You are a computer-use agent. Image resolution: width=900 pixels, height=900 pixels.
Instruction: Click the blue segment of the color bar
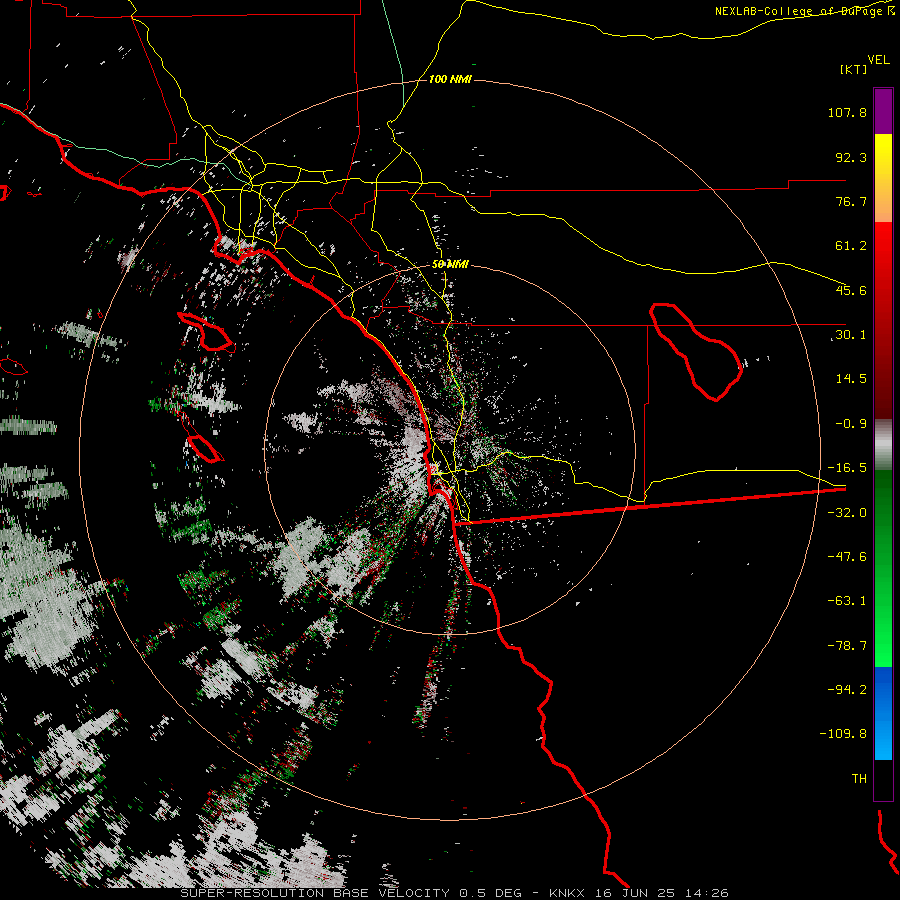[883, 713]
